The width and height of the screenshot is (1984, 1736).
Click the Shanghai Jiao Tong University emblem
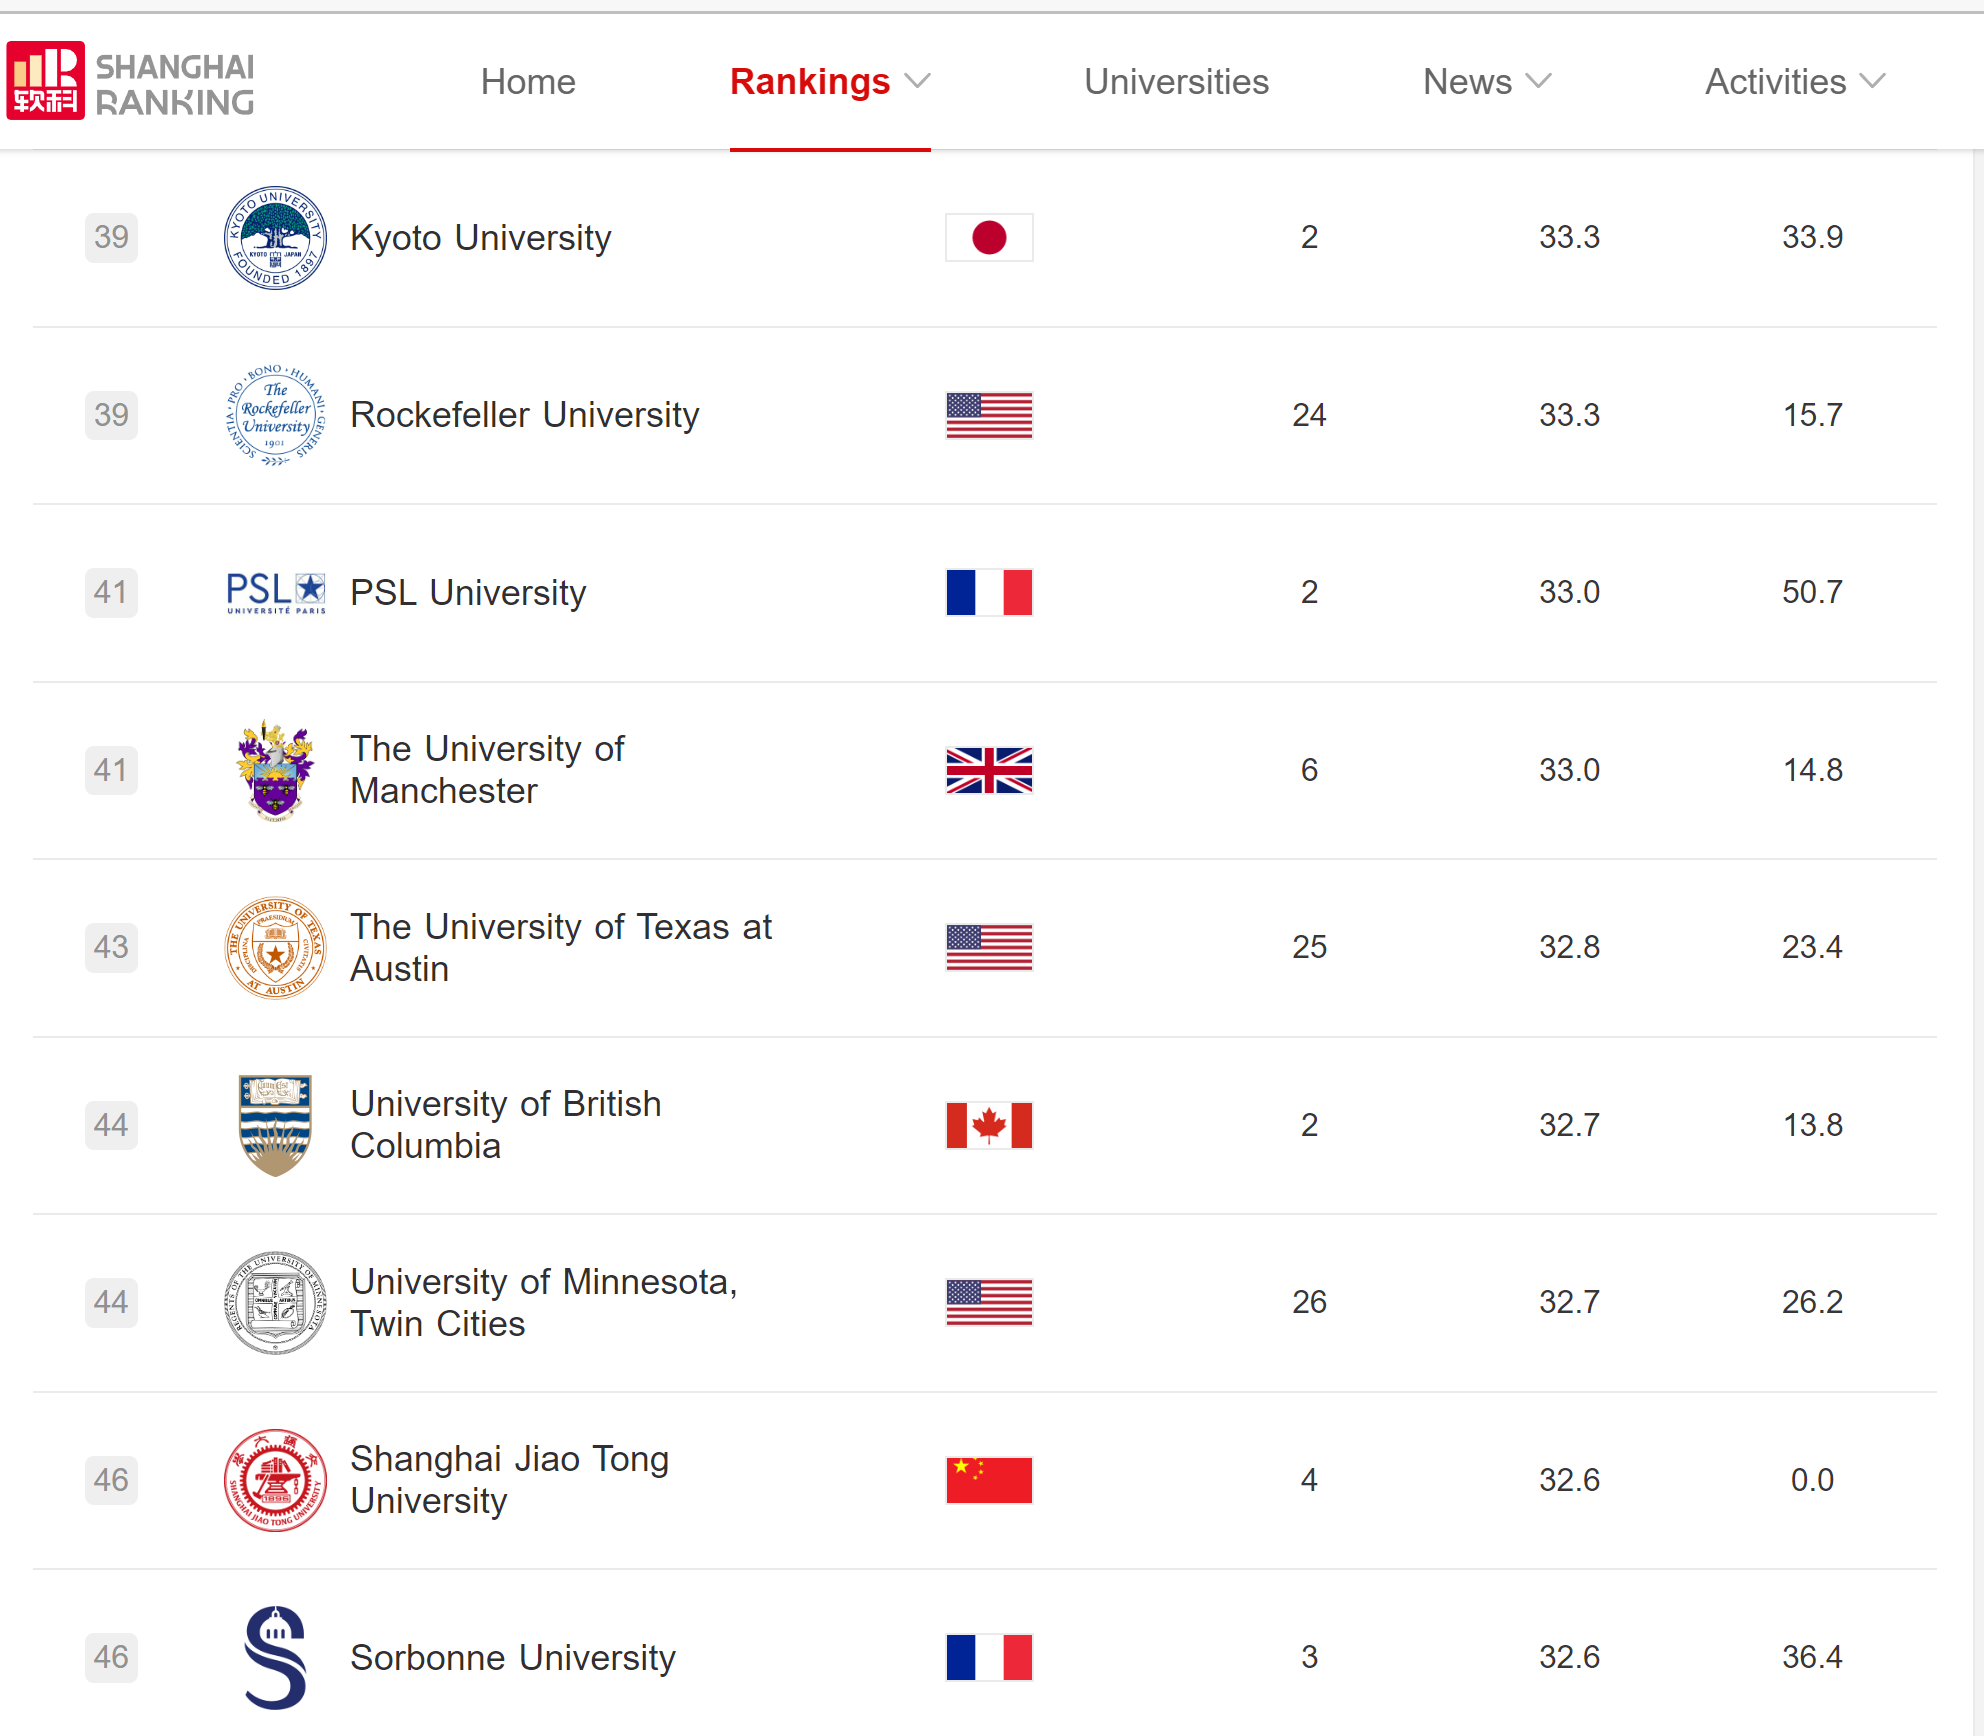coord(275,1480)
